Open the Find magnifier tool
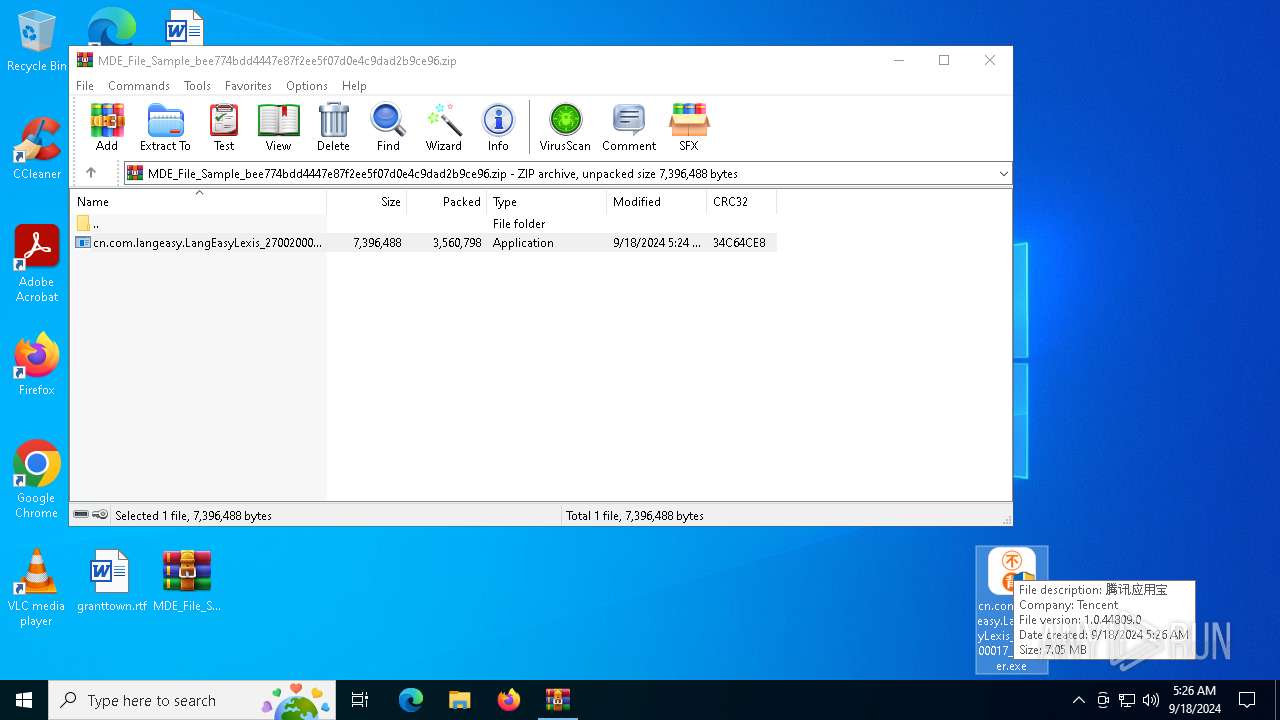The image size is (1280, 720). point(388,127)
